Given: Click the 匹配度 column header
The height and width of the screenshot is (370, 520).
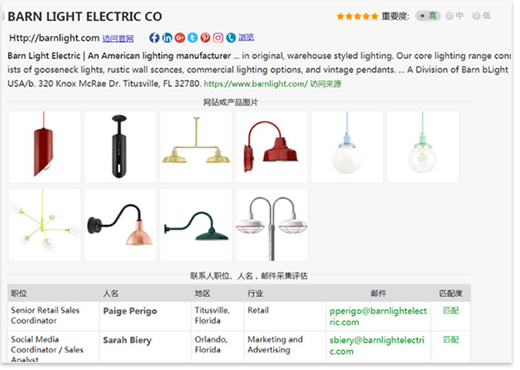Looking at the screenshot, I should point(451,293).
